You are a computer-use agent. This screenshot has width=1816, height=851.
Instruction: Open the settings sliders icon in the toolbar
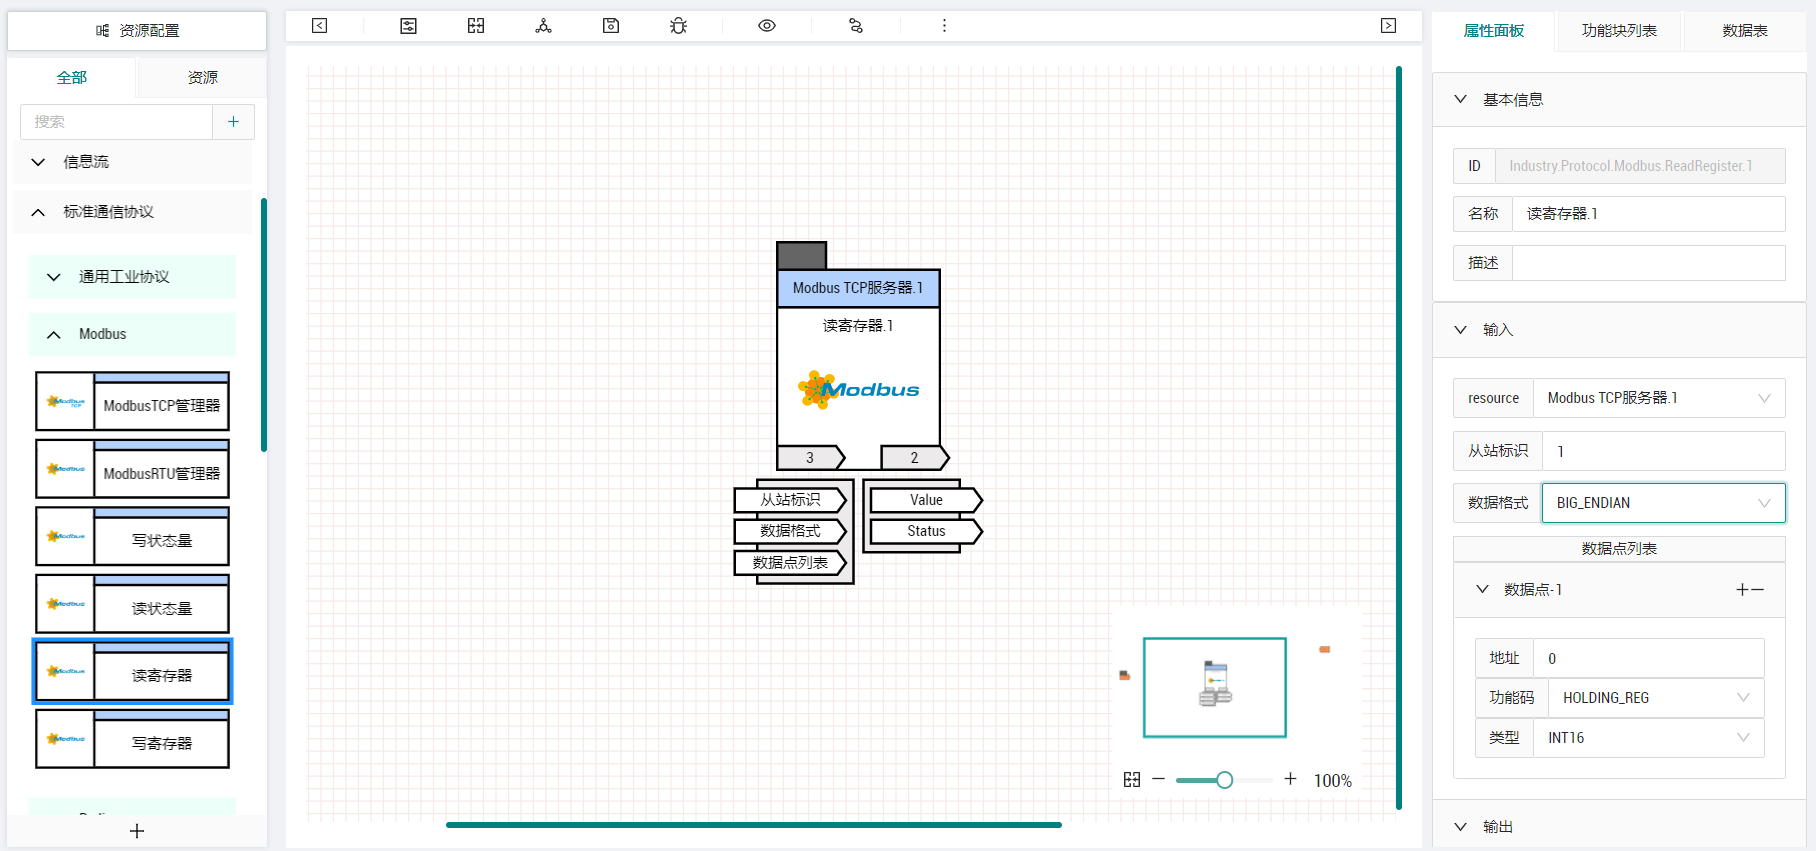[x=408, y=26]
